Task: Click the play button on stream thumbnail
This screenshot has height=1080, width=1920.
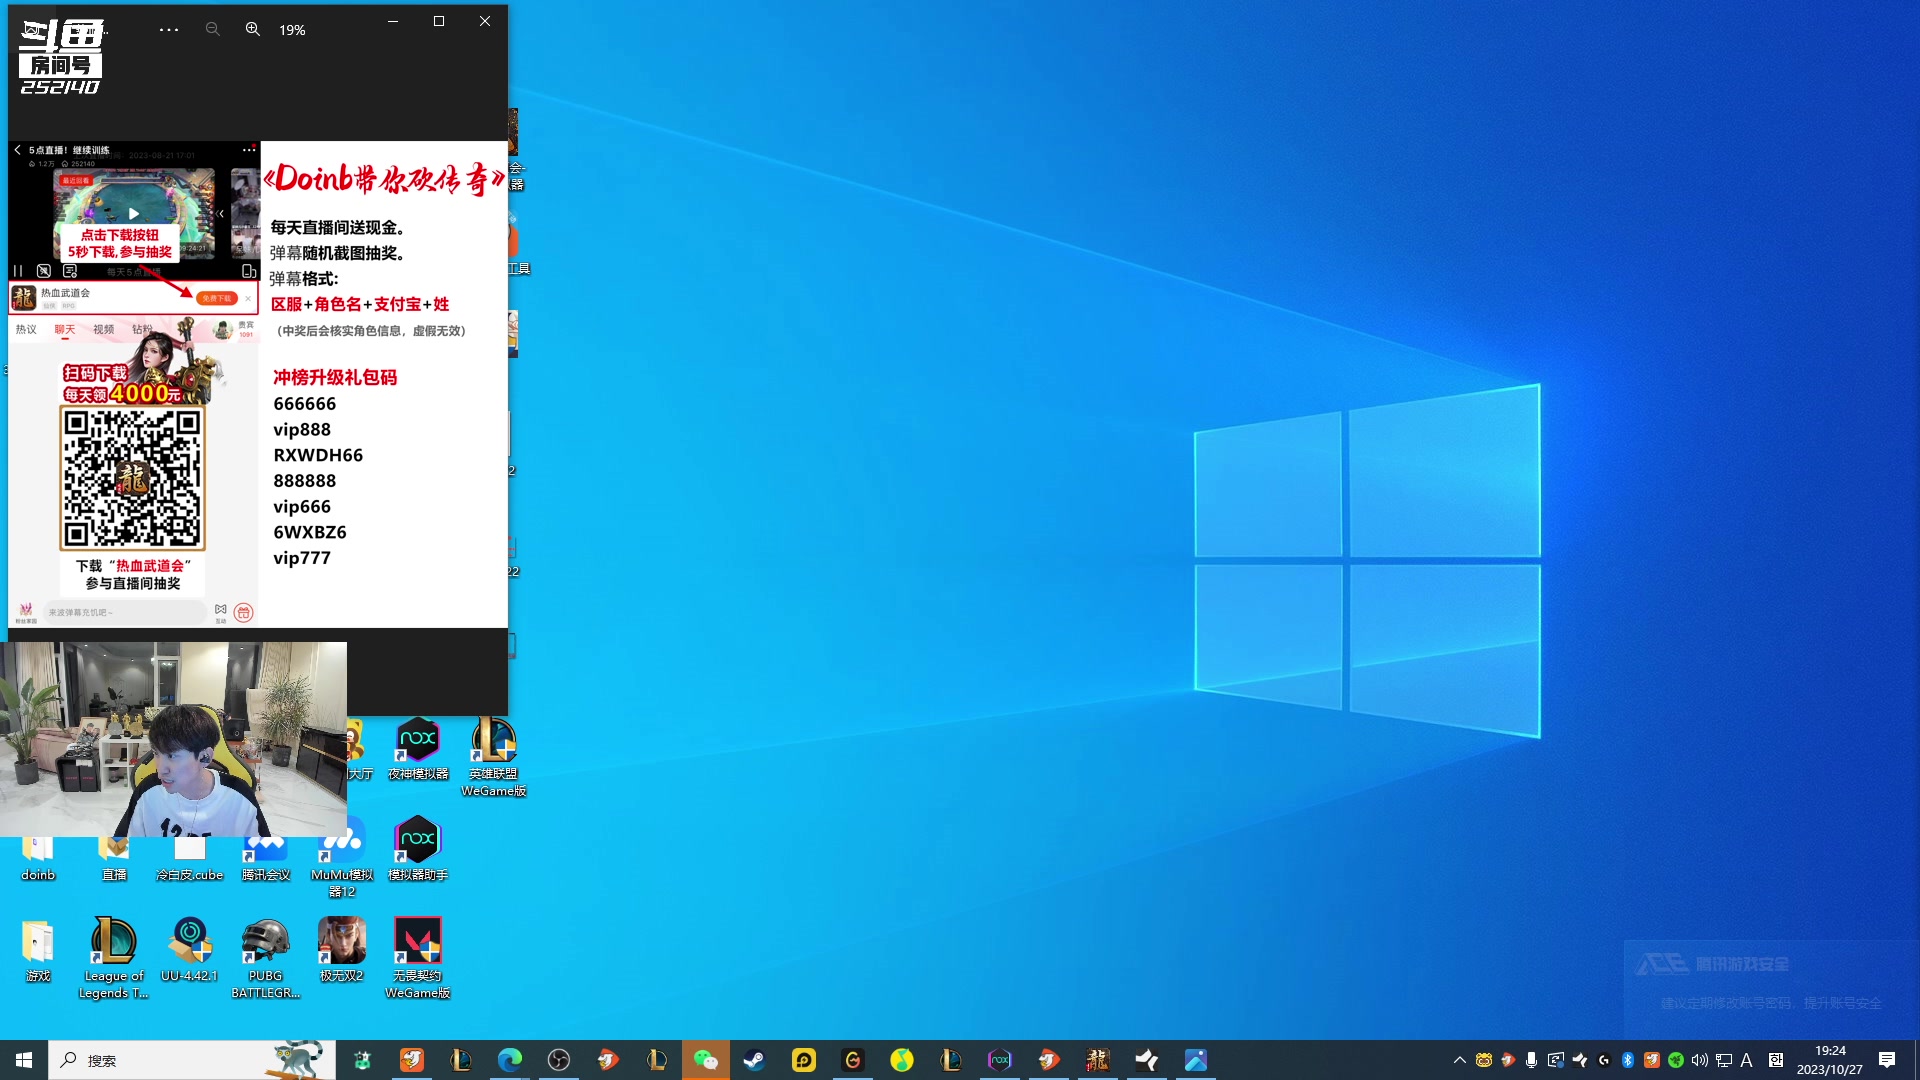Action: 134,213
